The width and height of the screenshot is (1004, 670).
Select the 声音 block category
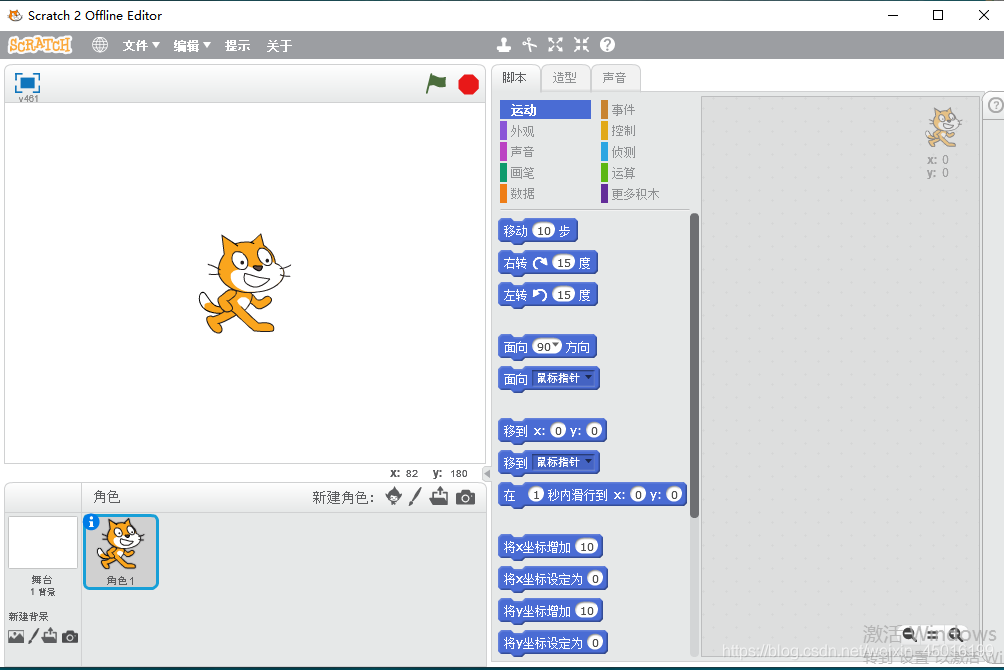546,152
